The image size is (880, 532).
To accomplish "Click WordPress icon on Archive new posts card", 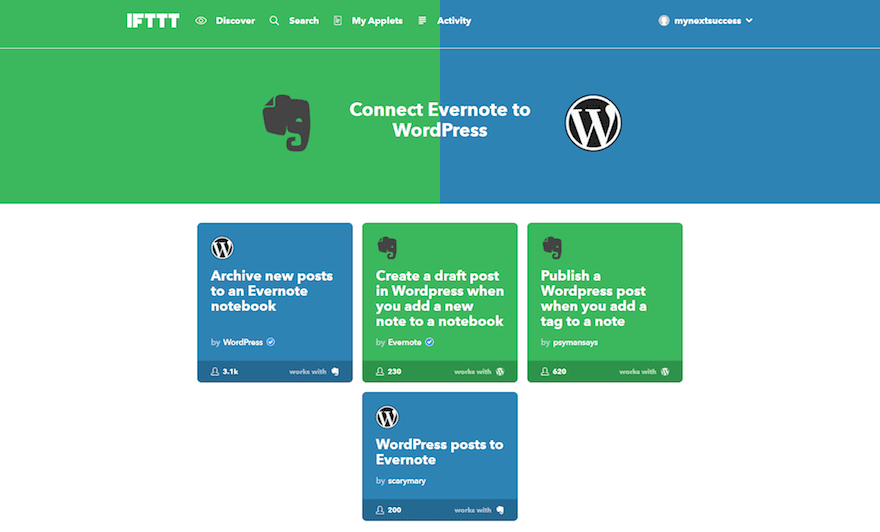I will (222, 248).
